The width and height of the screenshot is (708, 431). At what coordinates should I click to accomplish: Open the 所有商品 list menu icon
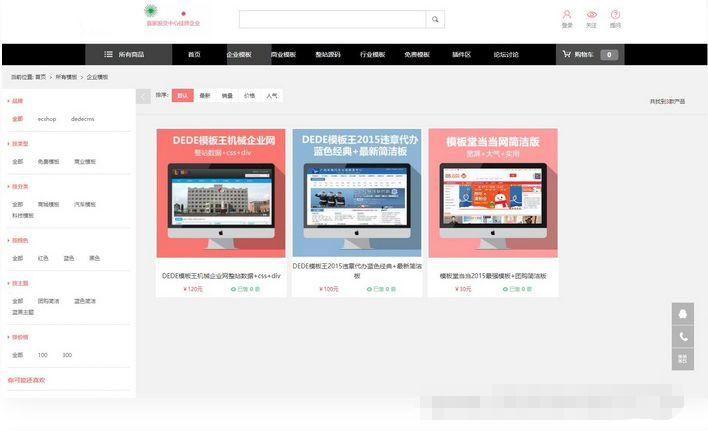(x=108, y=54)
